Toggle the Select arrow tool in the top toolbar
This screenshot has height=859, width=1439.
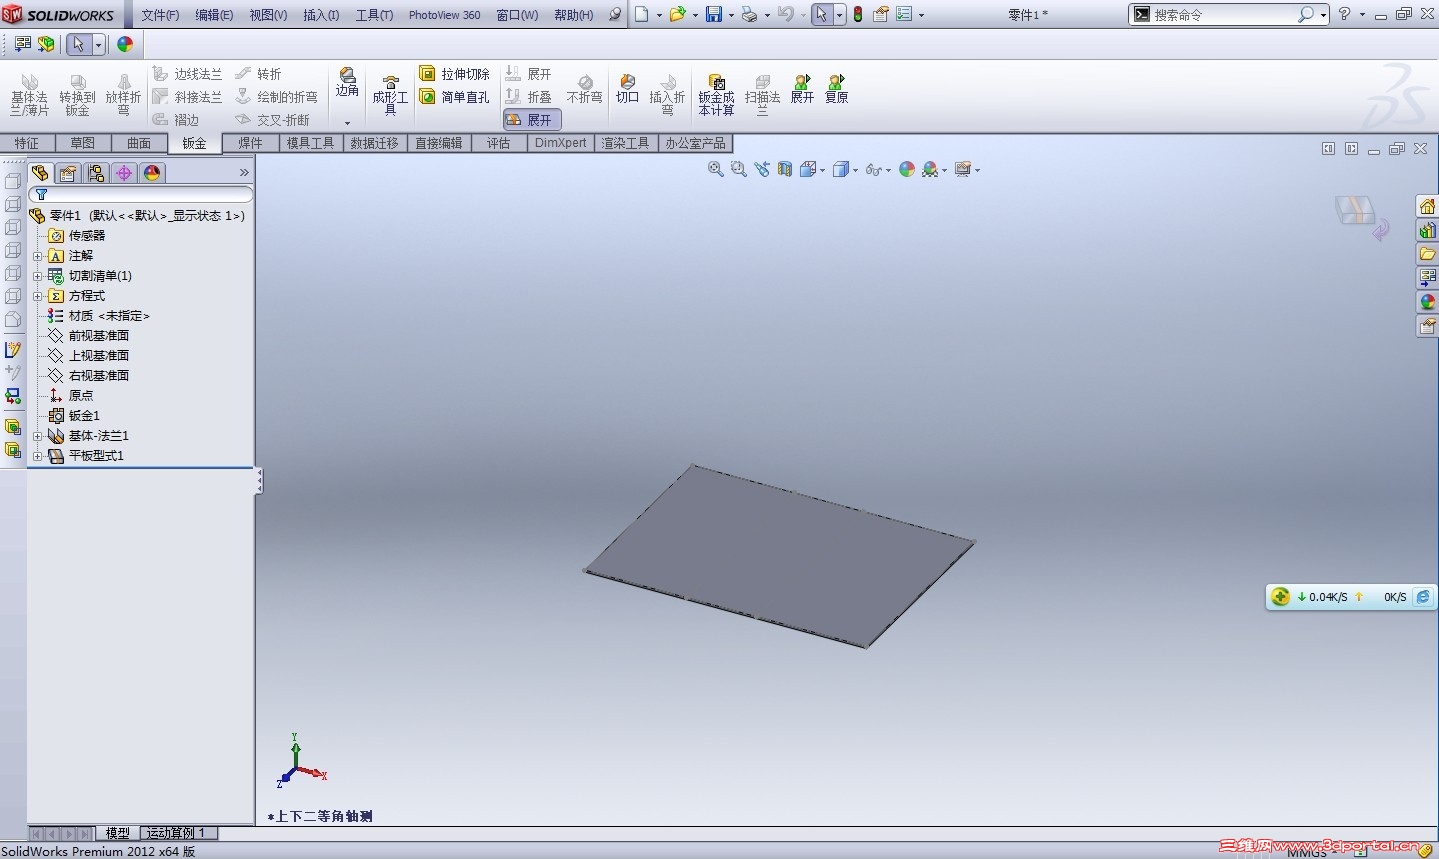(x=821, y=15)
